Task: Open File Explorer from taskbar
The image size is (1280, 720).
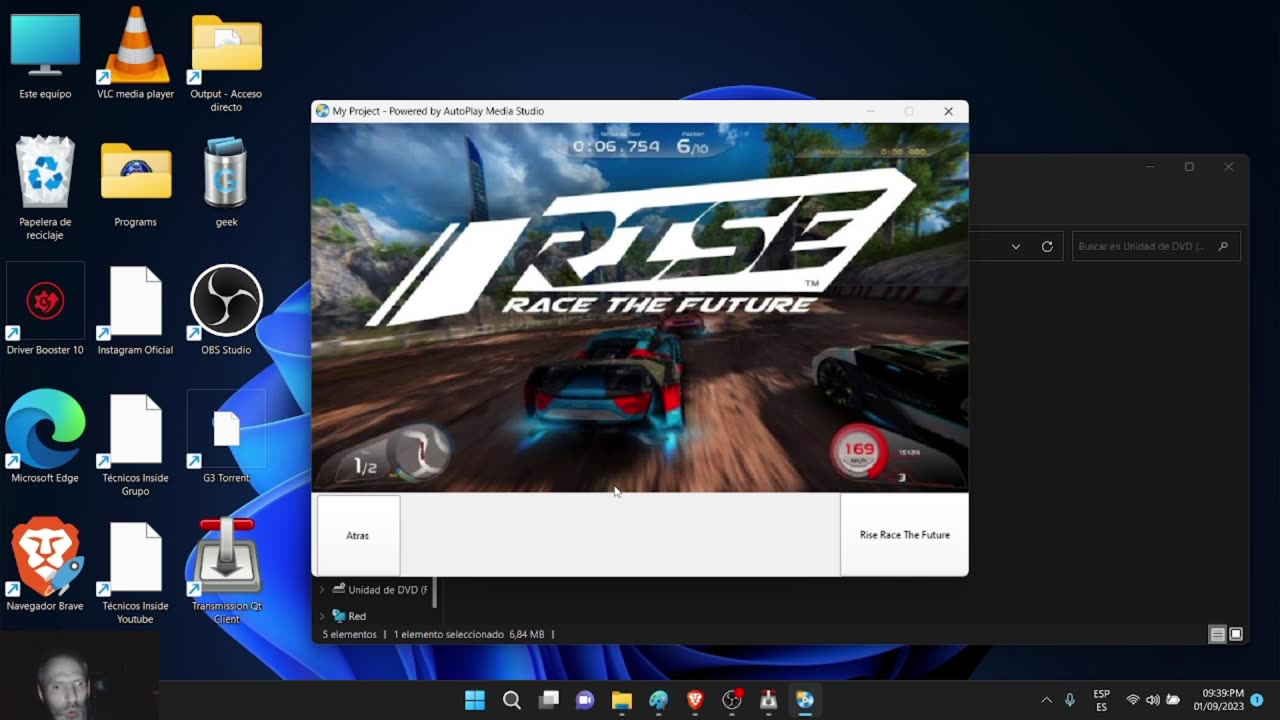Action: coord(622,700)
